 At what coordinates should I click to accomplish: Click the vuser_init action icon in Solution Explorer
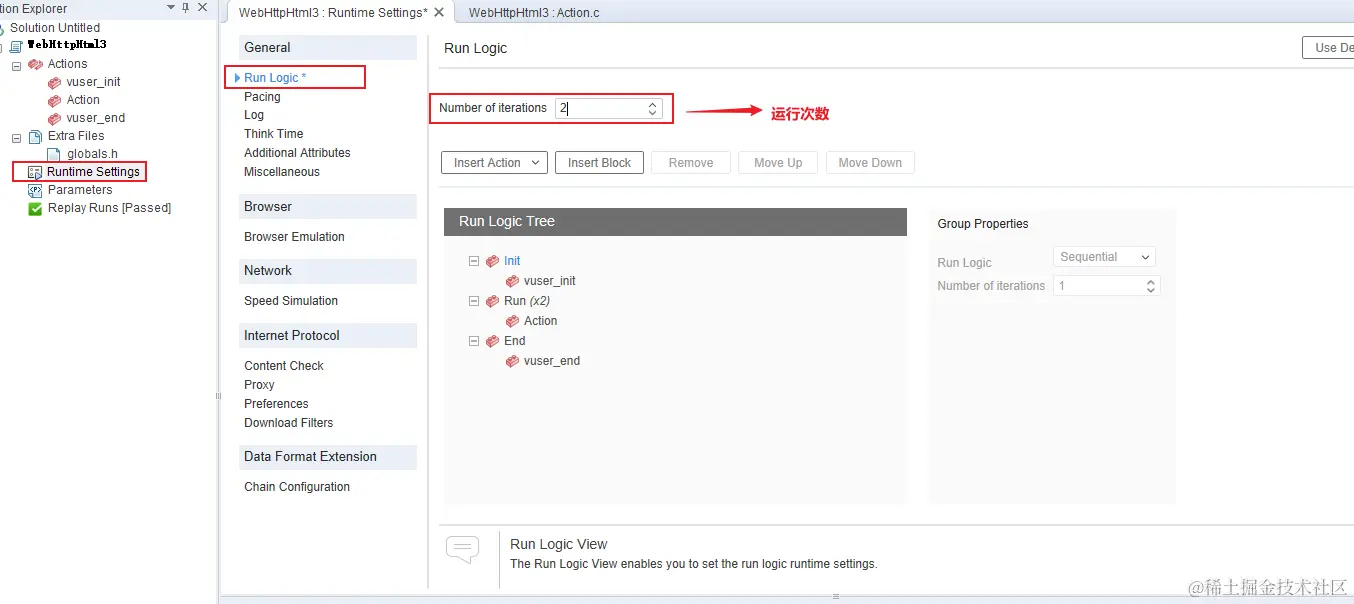(x=55, y=82)
